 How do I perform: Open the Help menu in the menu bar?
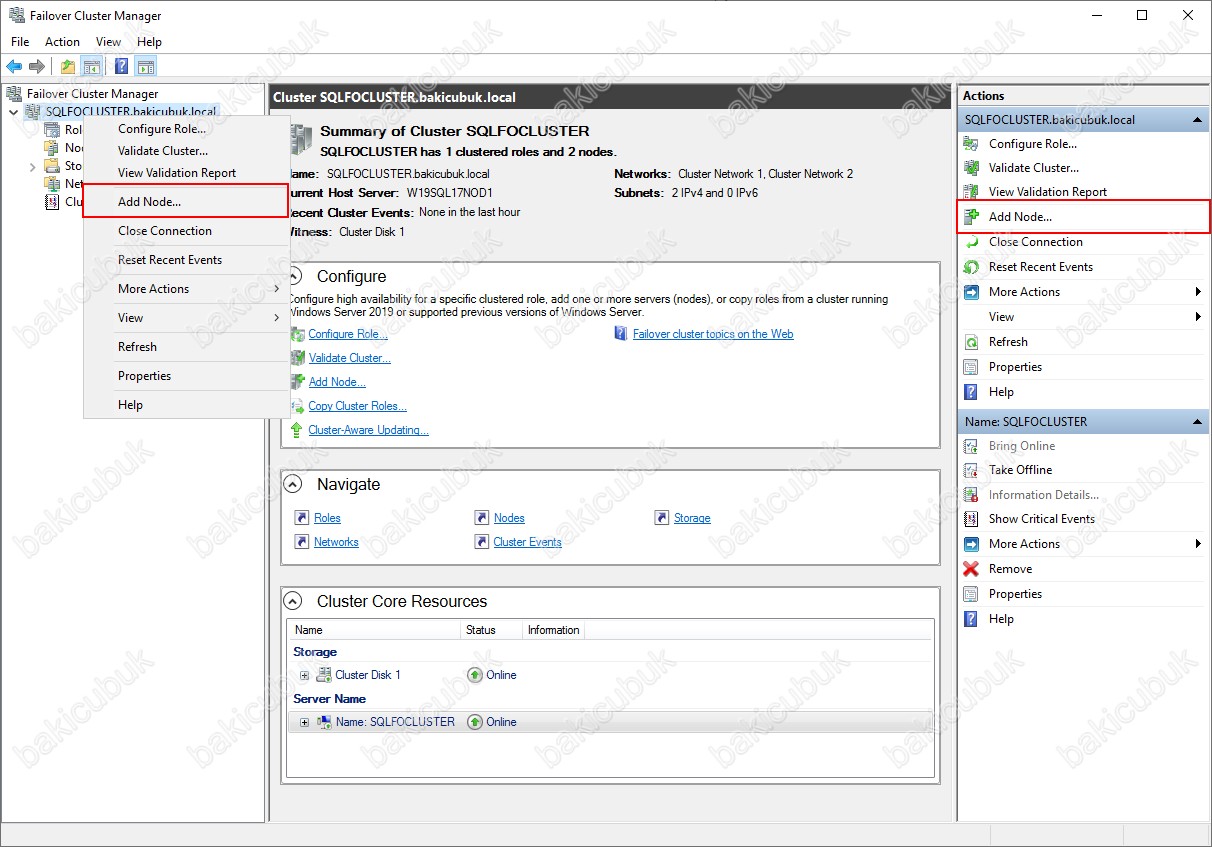[x=149, y=42]
